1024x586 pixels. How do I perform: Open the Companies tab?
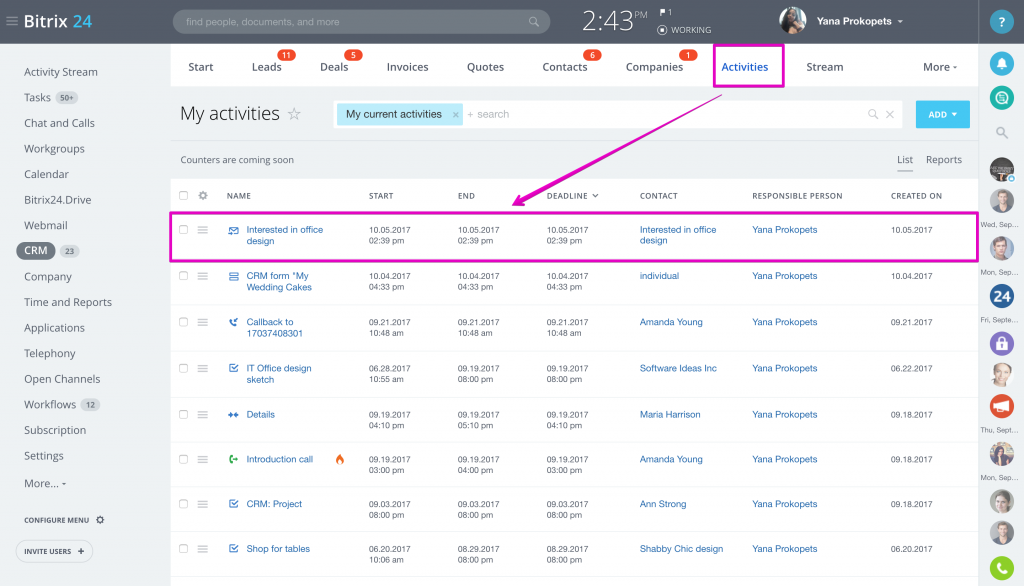coord(654,67)
